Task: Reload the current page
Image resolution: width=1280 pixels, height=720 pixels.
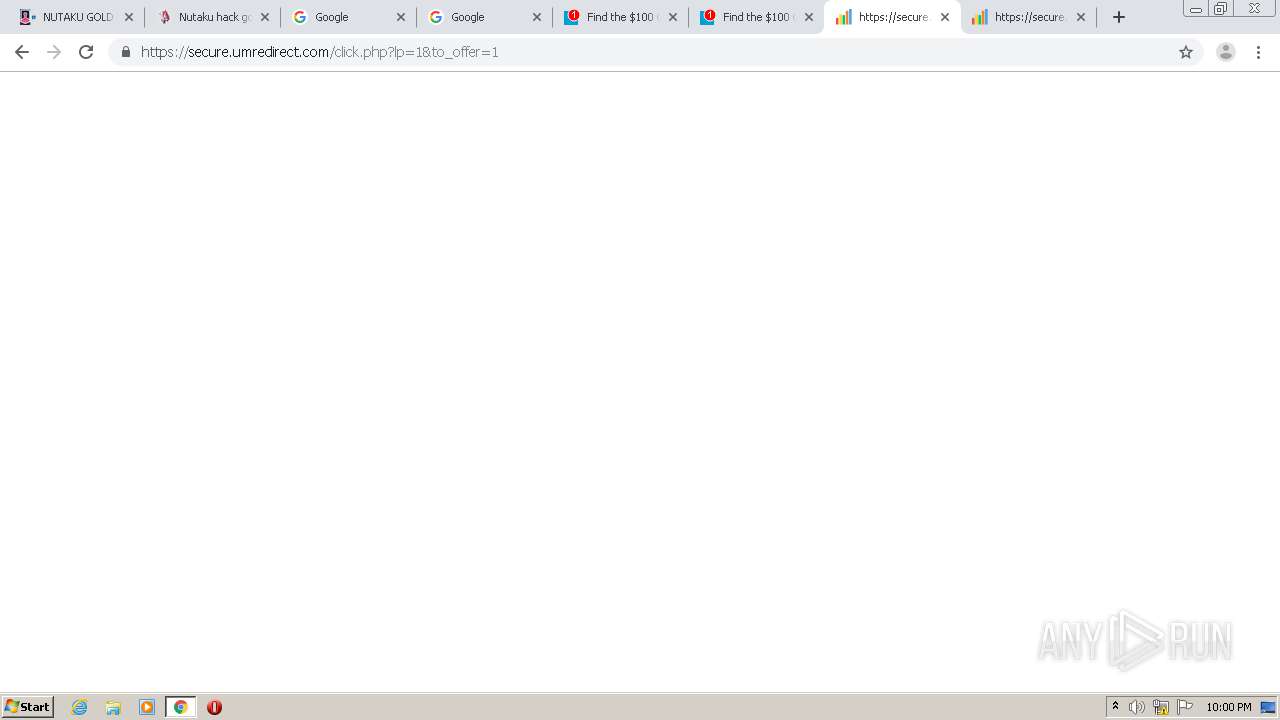Action: (86, 52)
